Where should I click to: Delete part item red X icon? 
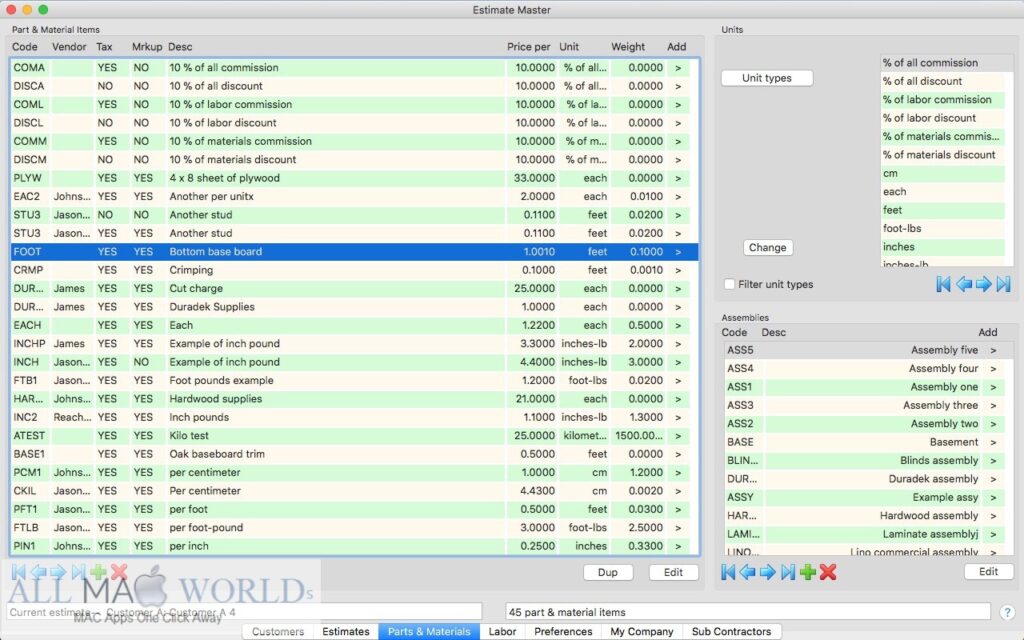[x=119, y=572]
